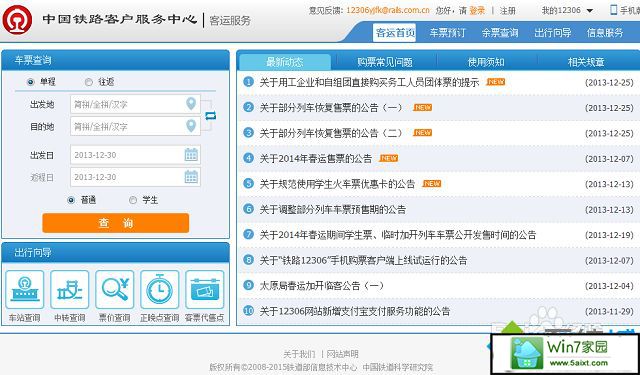Open 正晚点查询 punctuality clock icon
This screenshot has width=640, height=375.
pos(160,289)
